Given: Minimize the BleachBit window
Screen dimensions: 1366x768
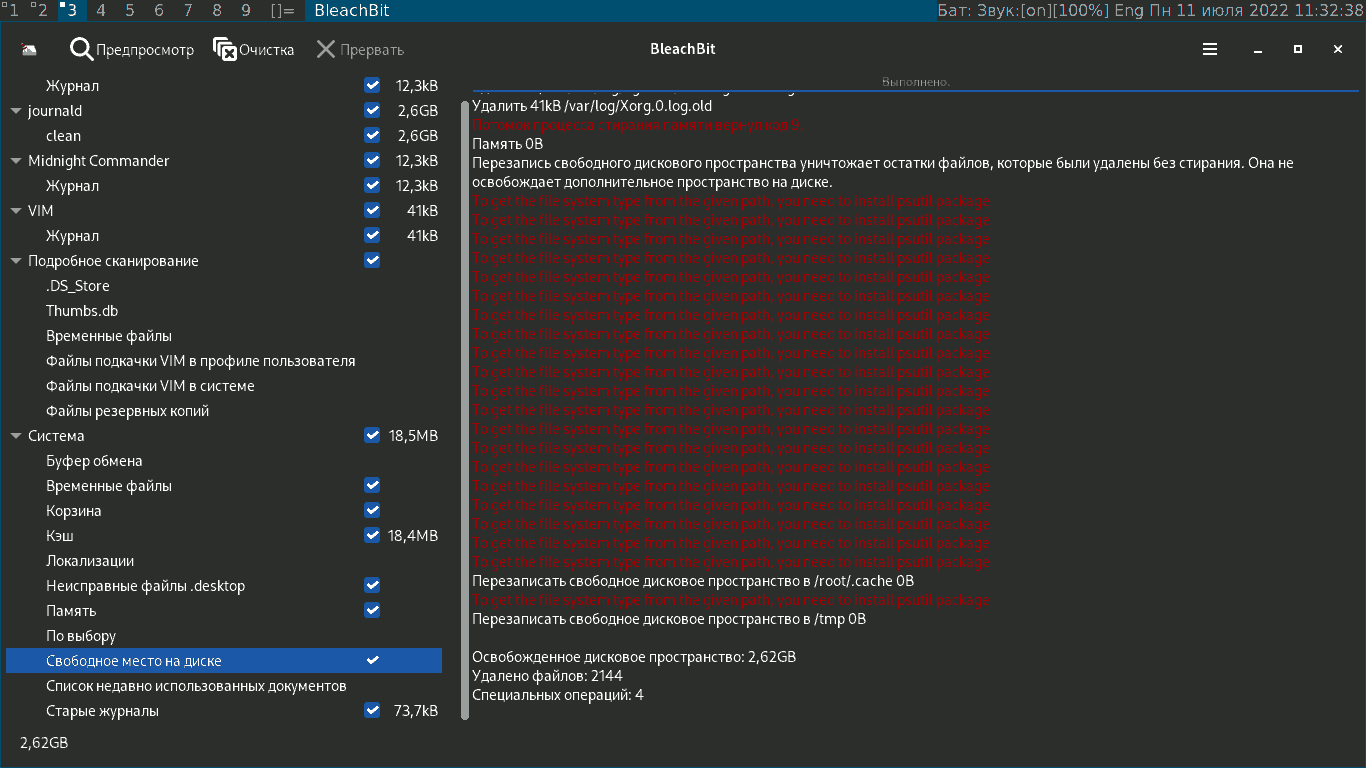Looking at the screenshot, I should pyautogui.click(x=1258, y=49).
